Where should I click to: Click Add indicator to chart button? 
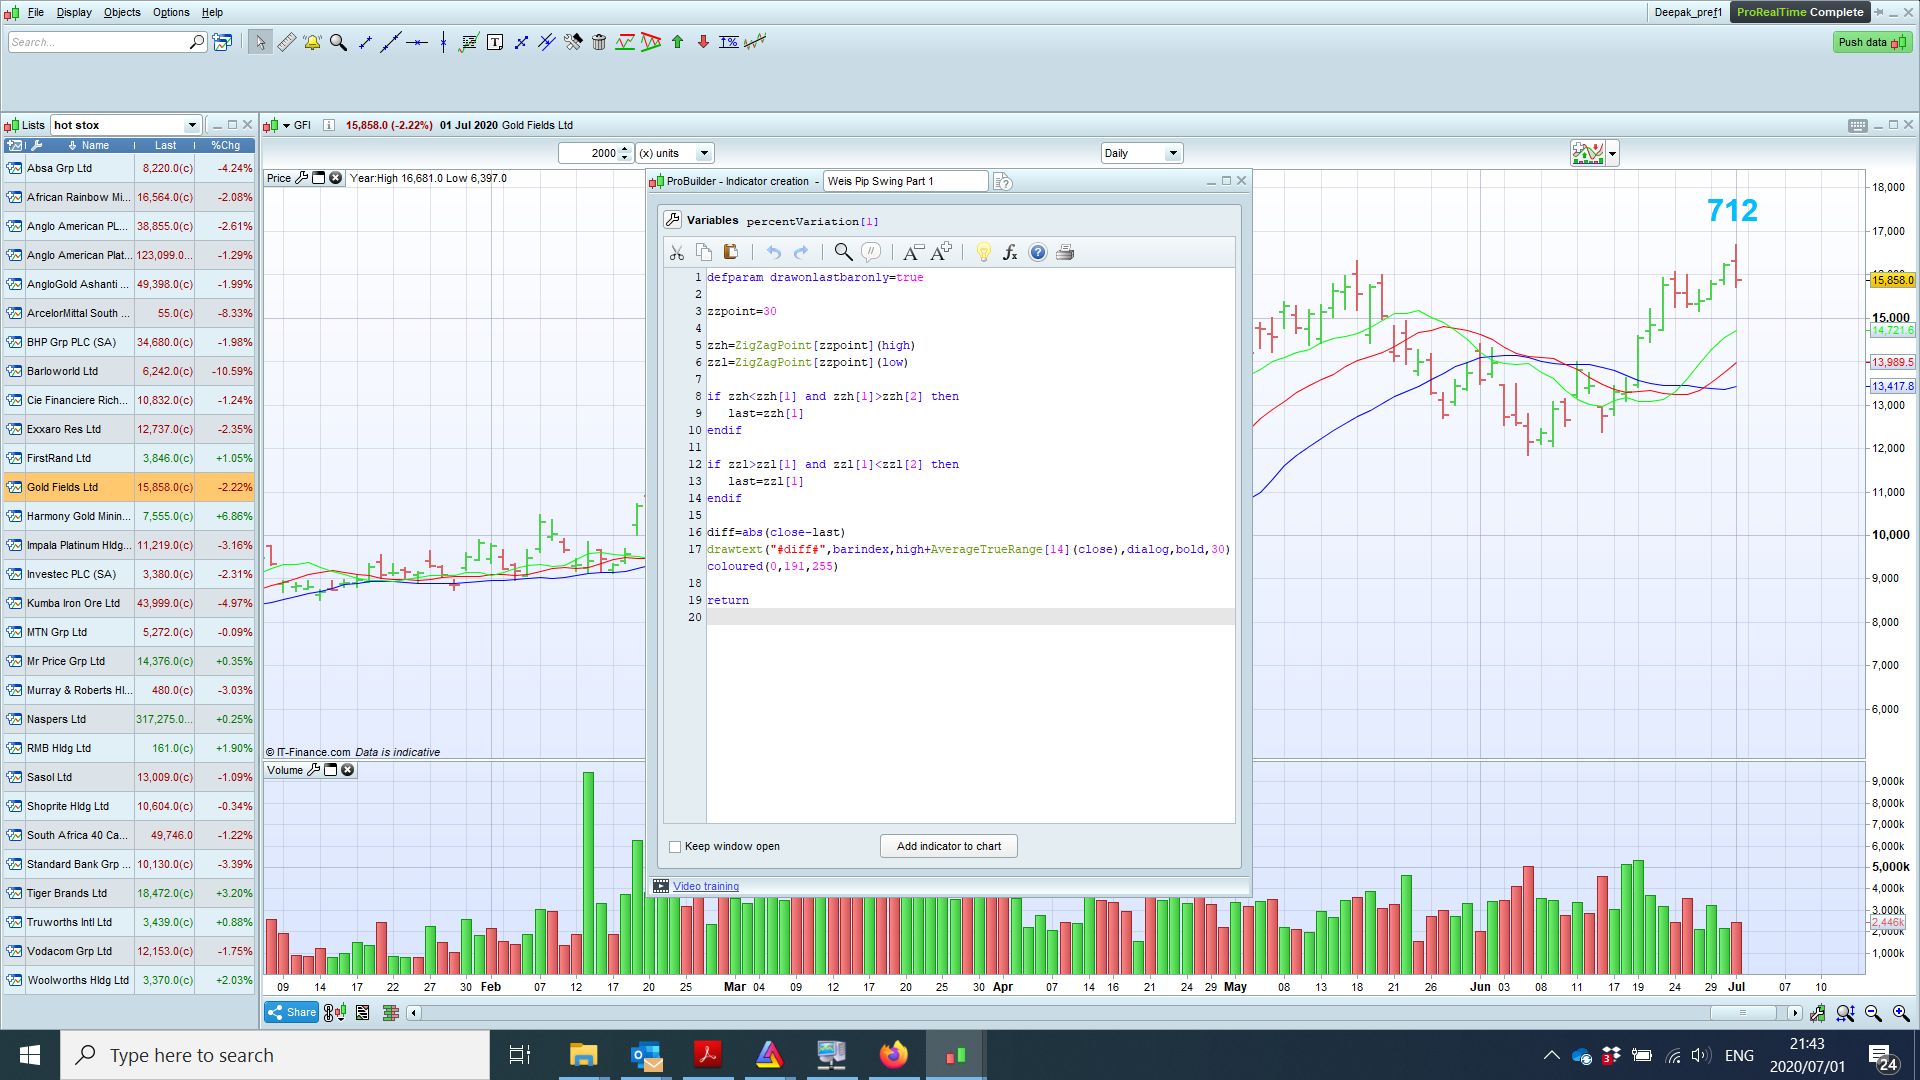[948, 846]
